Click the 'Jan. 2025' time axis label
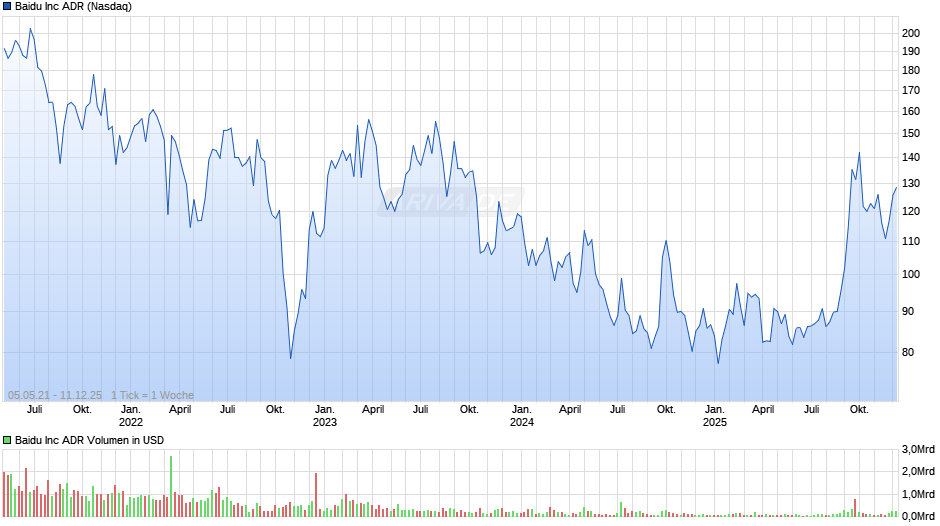Image resolution: width=940 pixels, height=526 pixels. (715, 416)
